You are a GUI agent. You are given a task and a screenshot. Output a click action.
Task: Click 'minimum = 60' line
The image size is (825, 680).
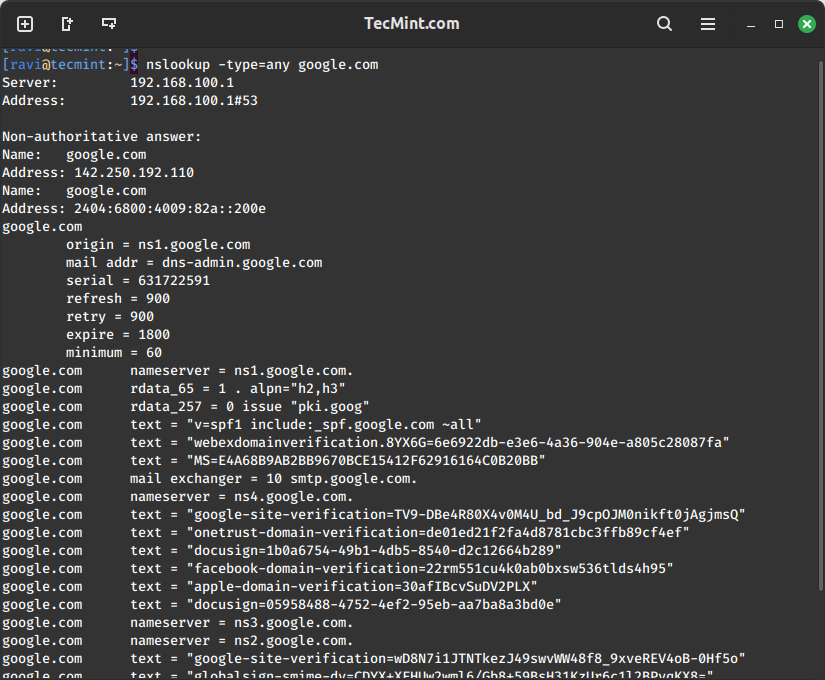(114, 353)
